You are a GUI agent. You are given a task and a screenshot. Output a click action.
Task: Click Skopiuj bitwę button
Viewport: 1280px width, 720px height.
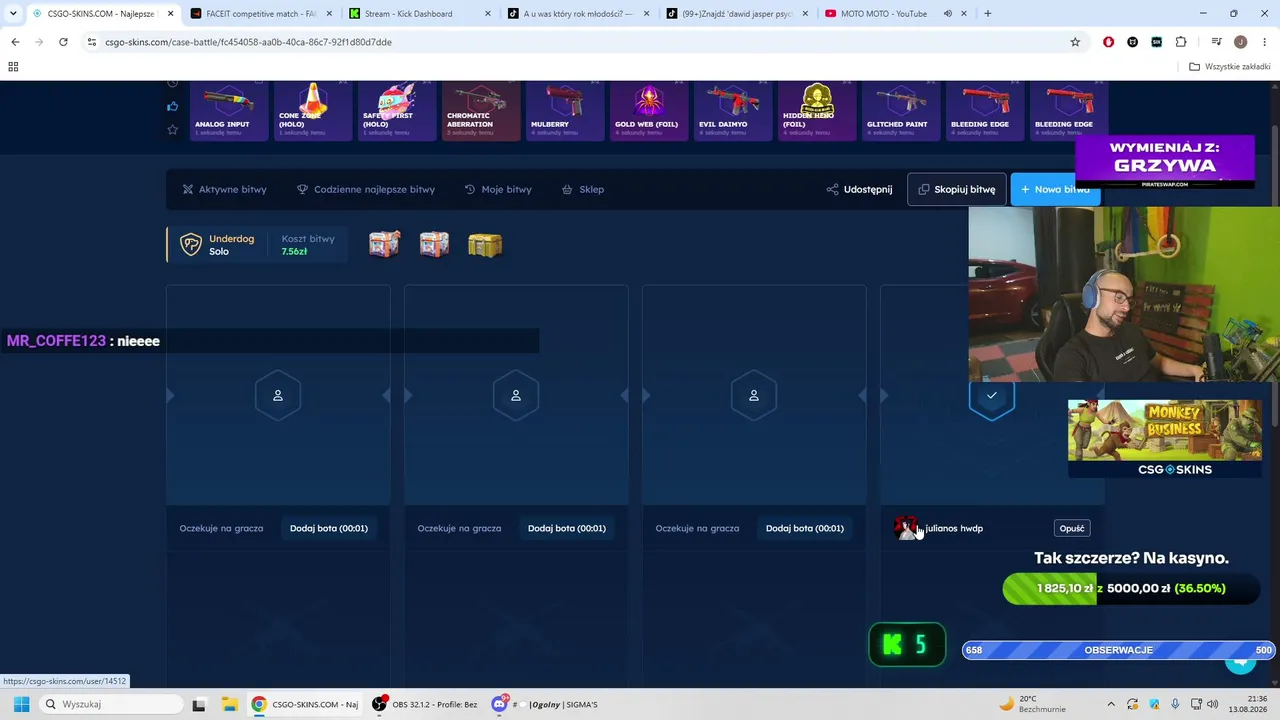(x=956, y=189)
